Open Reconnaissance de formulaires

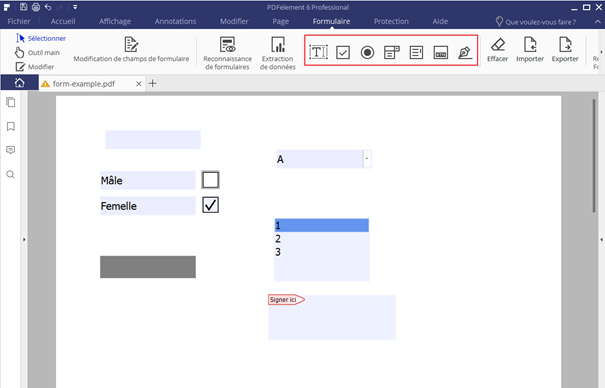(x=227, y=53)
